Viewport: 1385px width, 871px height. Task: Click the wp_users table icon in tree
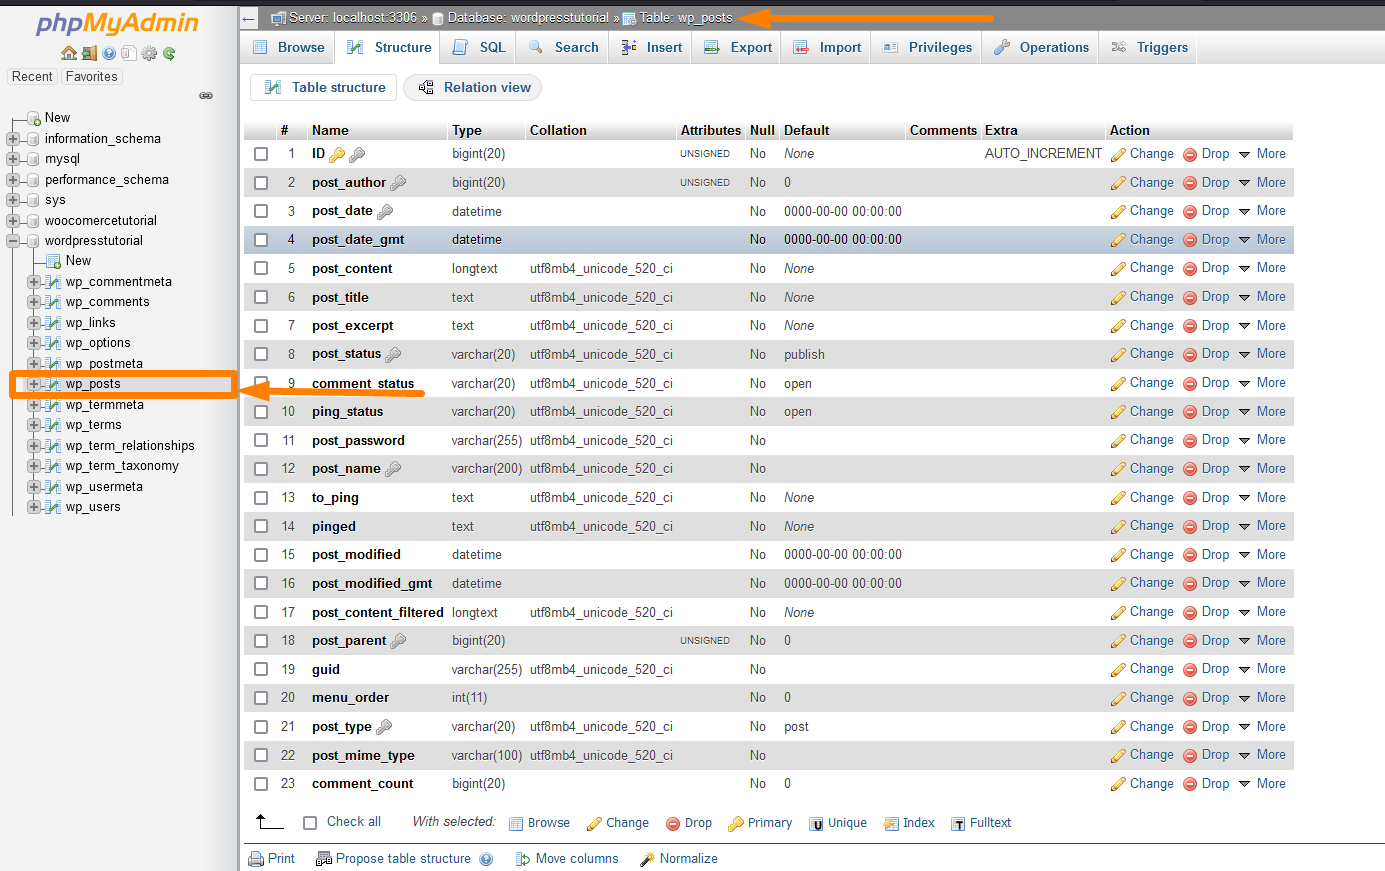54,507
